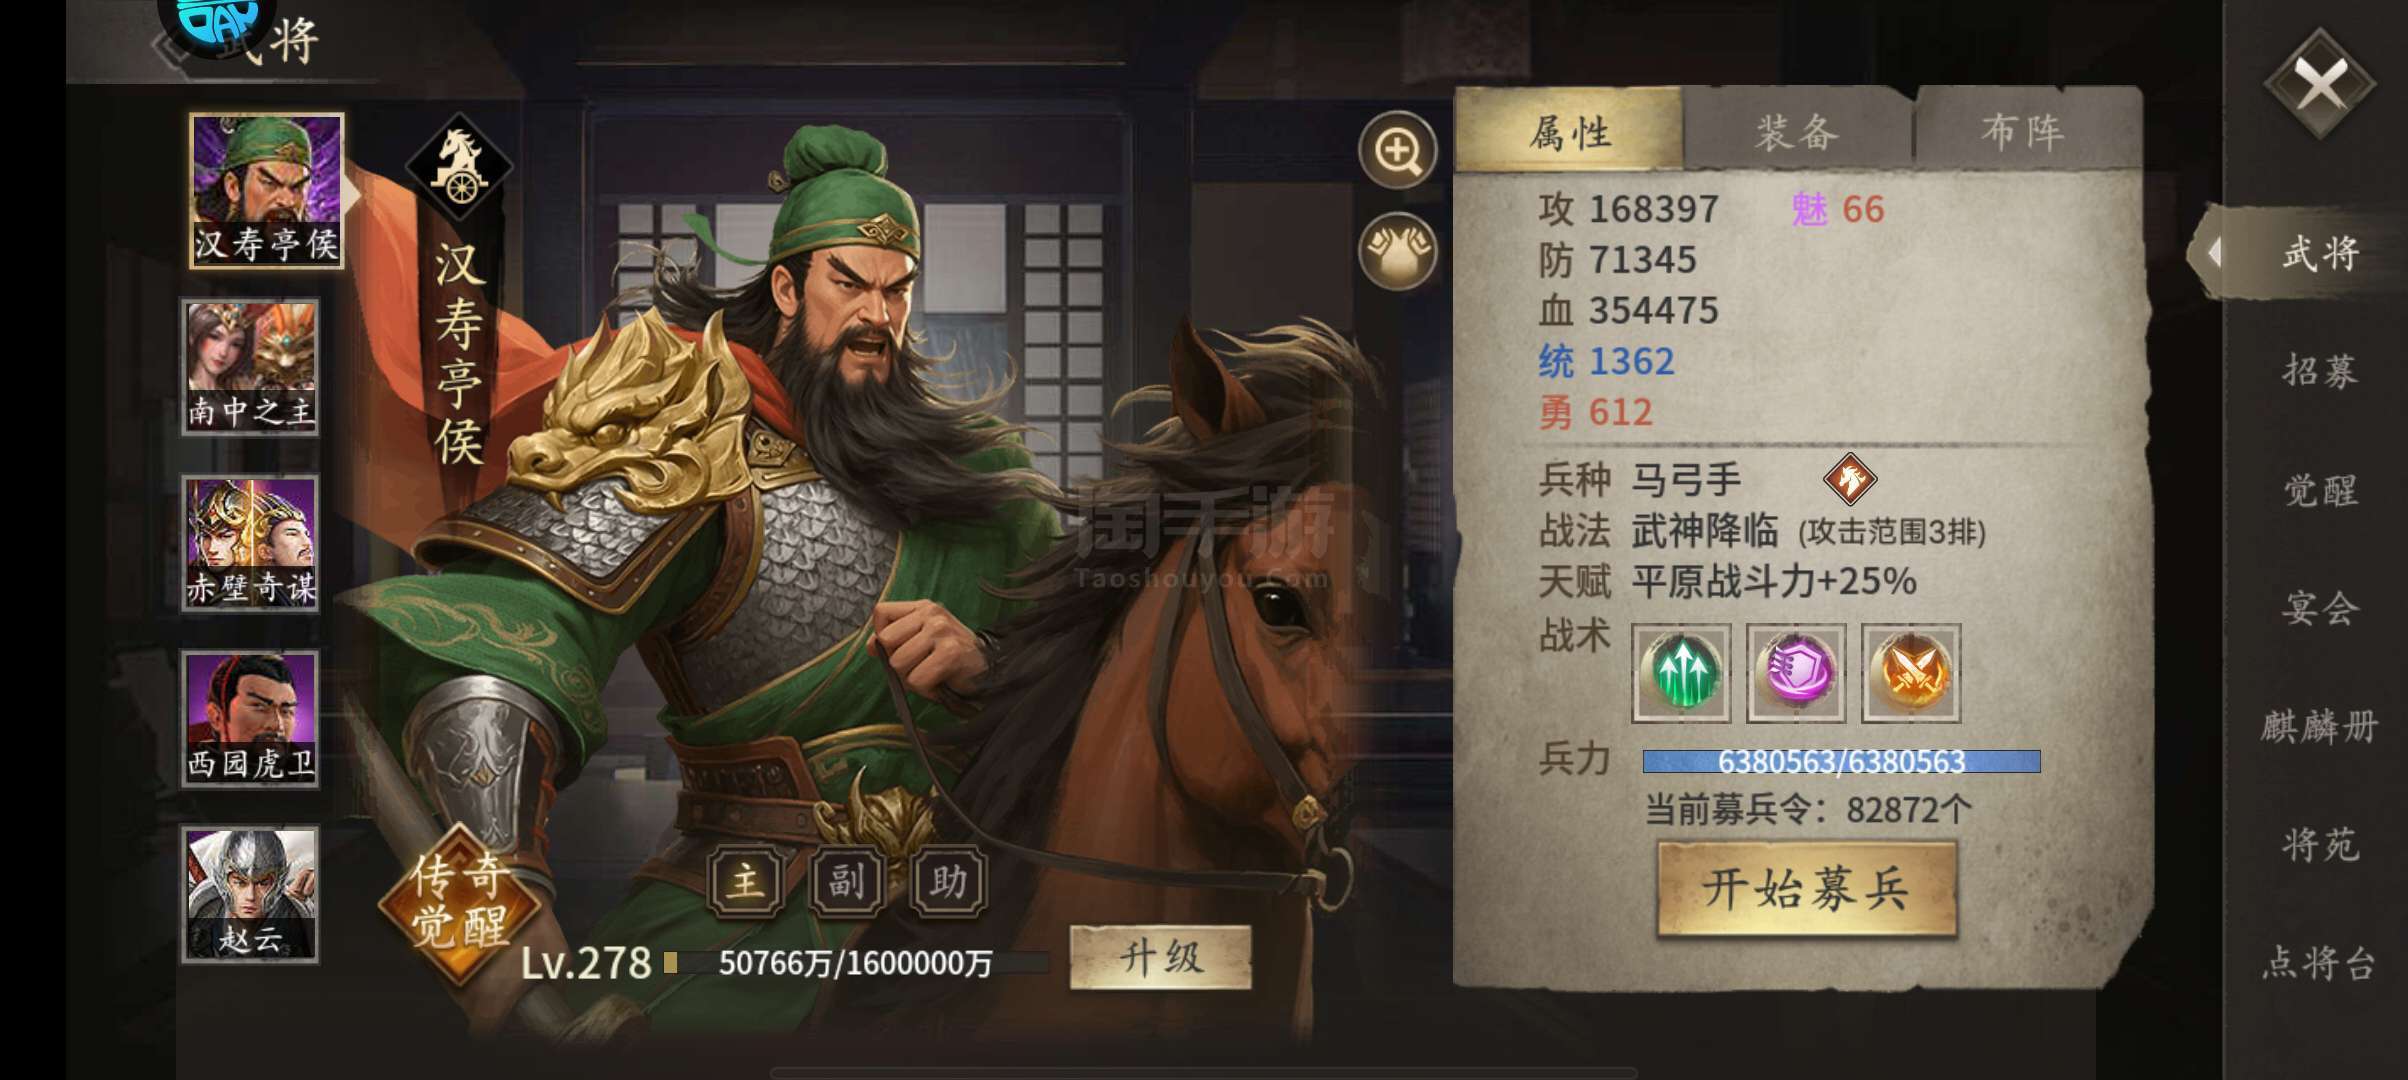
Task: Toggle the 主 position slot
Action: click(746, 881)
